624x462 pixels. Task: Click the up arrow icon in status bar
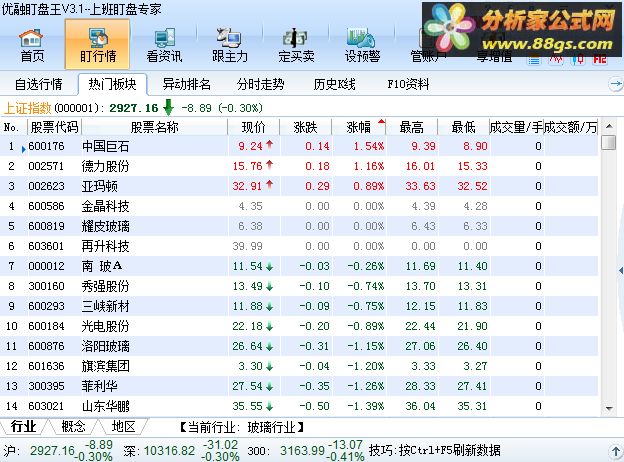(616, 451)
